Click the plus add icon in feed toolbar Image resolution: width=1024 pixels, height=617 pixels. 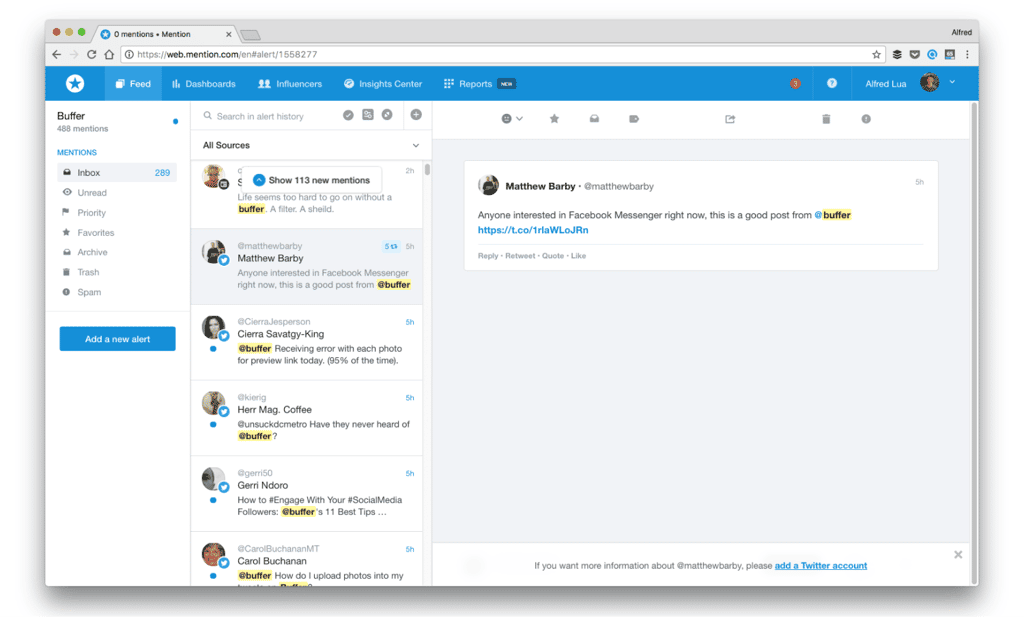(416, 115)
